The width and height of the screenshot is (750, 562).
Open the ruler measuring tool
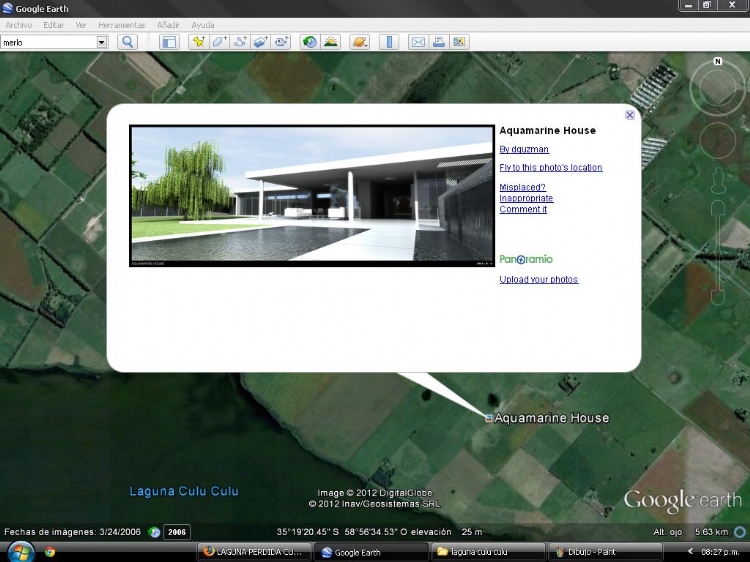tap(389, 42)
